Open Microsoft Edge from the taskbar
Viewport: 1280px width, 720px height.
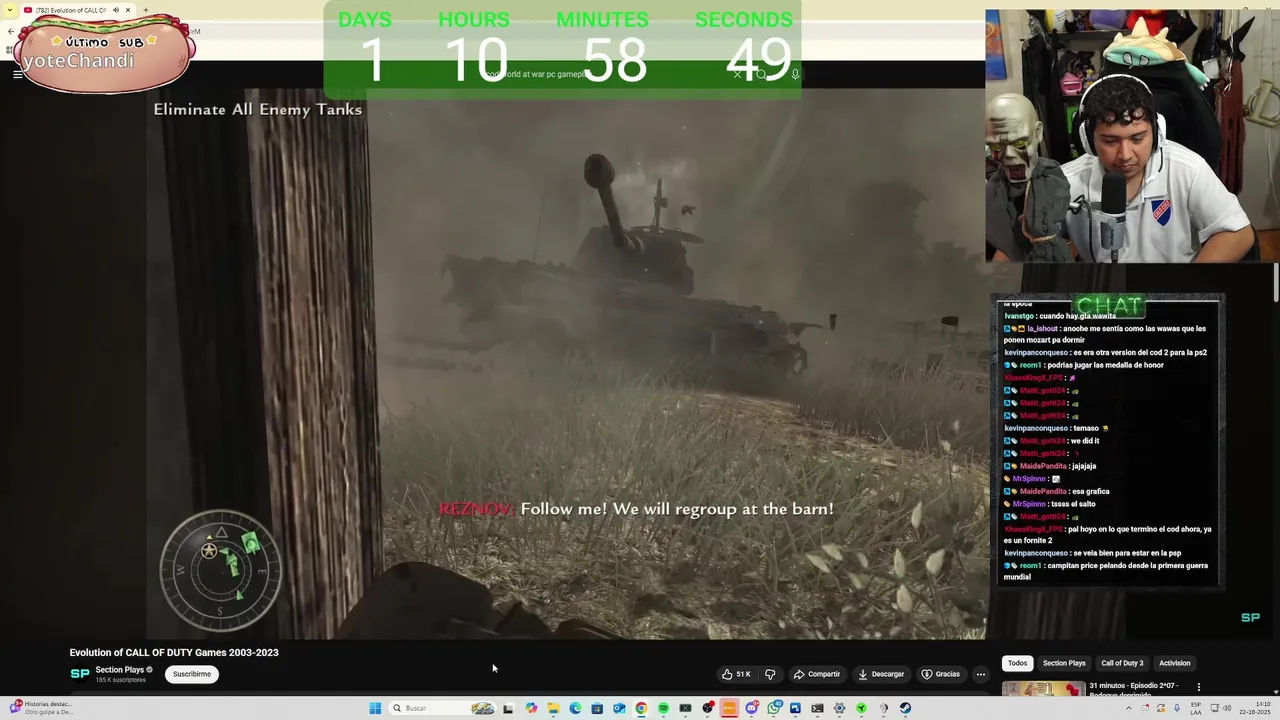pos(575,708)
